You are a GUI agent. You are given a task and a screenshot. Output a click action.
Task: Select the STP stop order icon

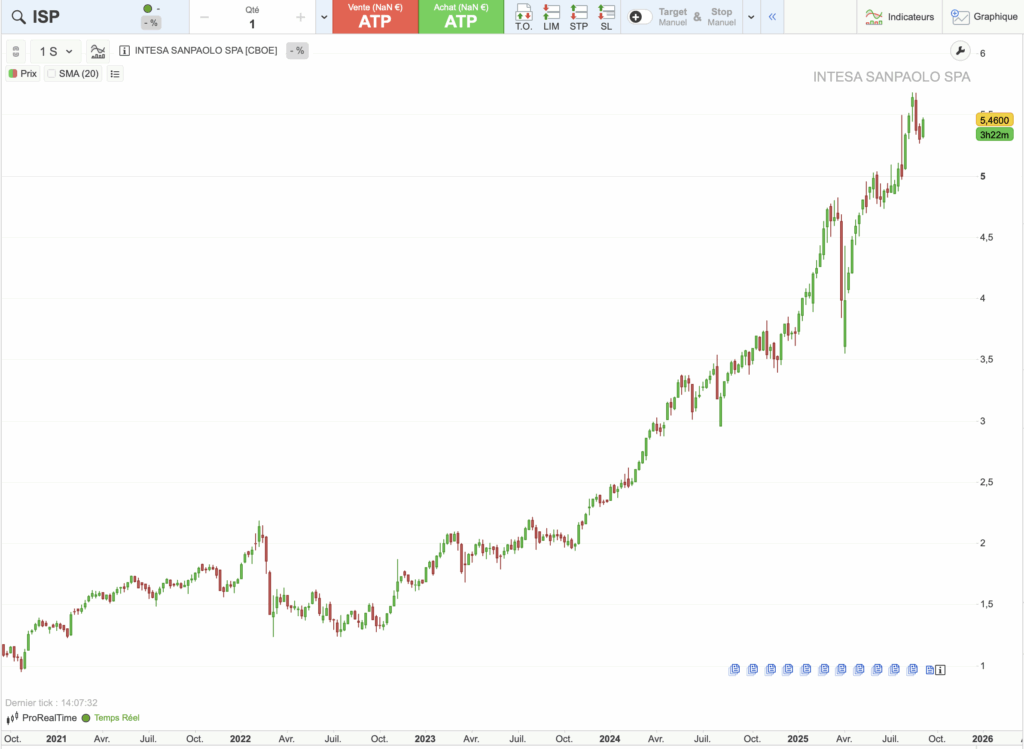coord(577,17)
